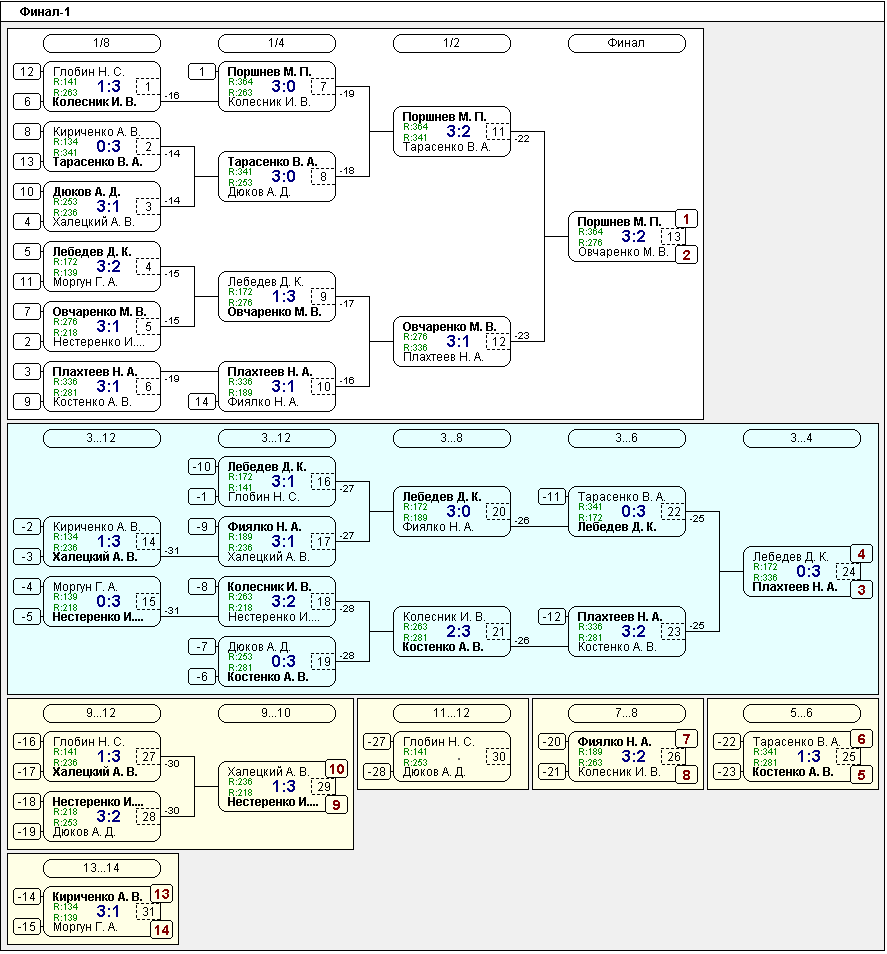Select match 9 Лебедев vs Овчаренко
Image resolution: width=887 pixels, height=954 pixels.
click(277, 296)
